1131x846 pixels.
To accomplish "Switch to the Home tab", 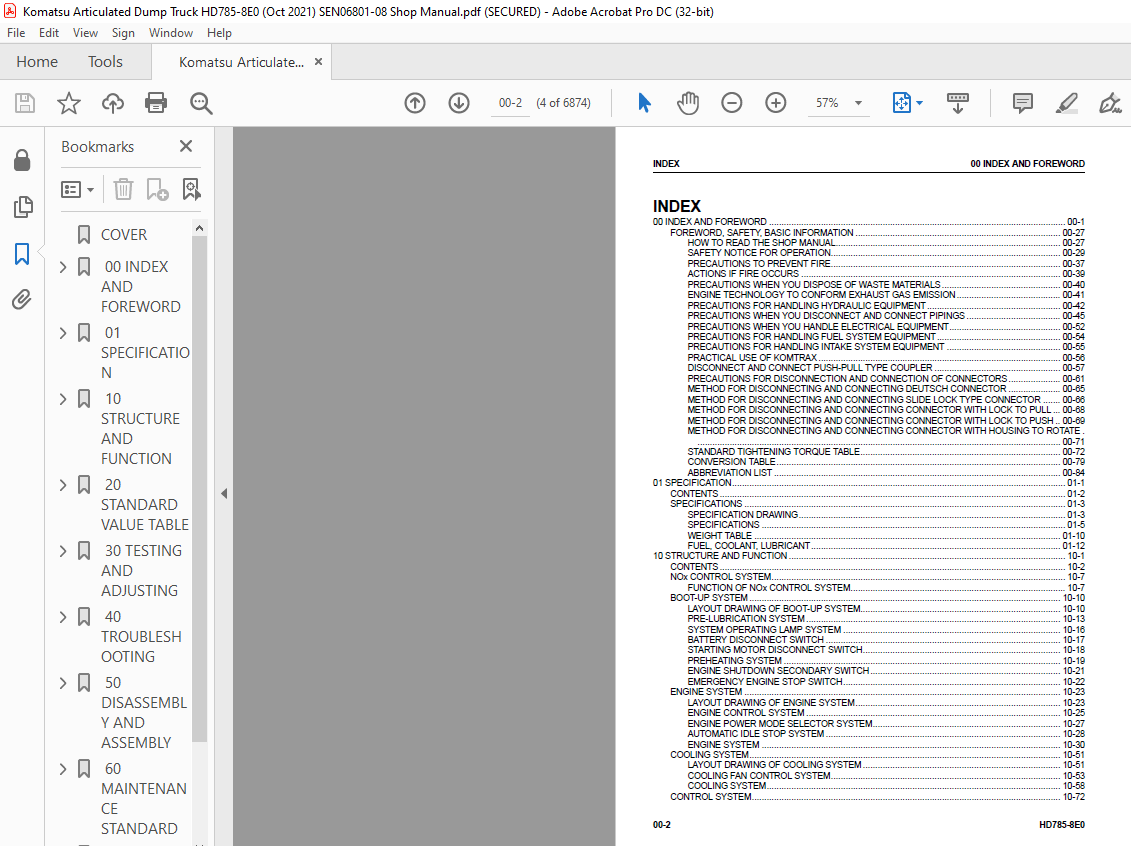I will pyautogui.click(x=37, y=62).
